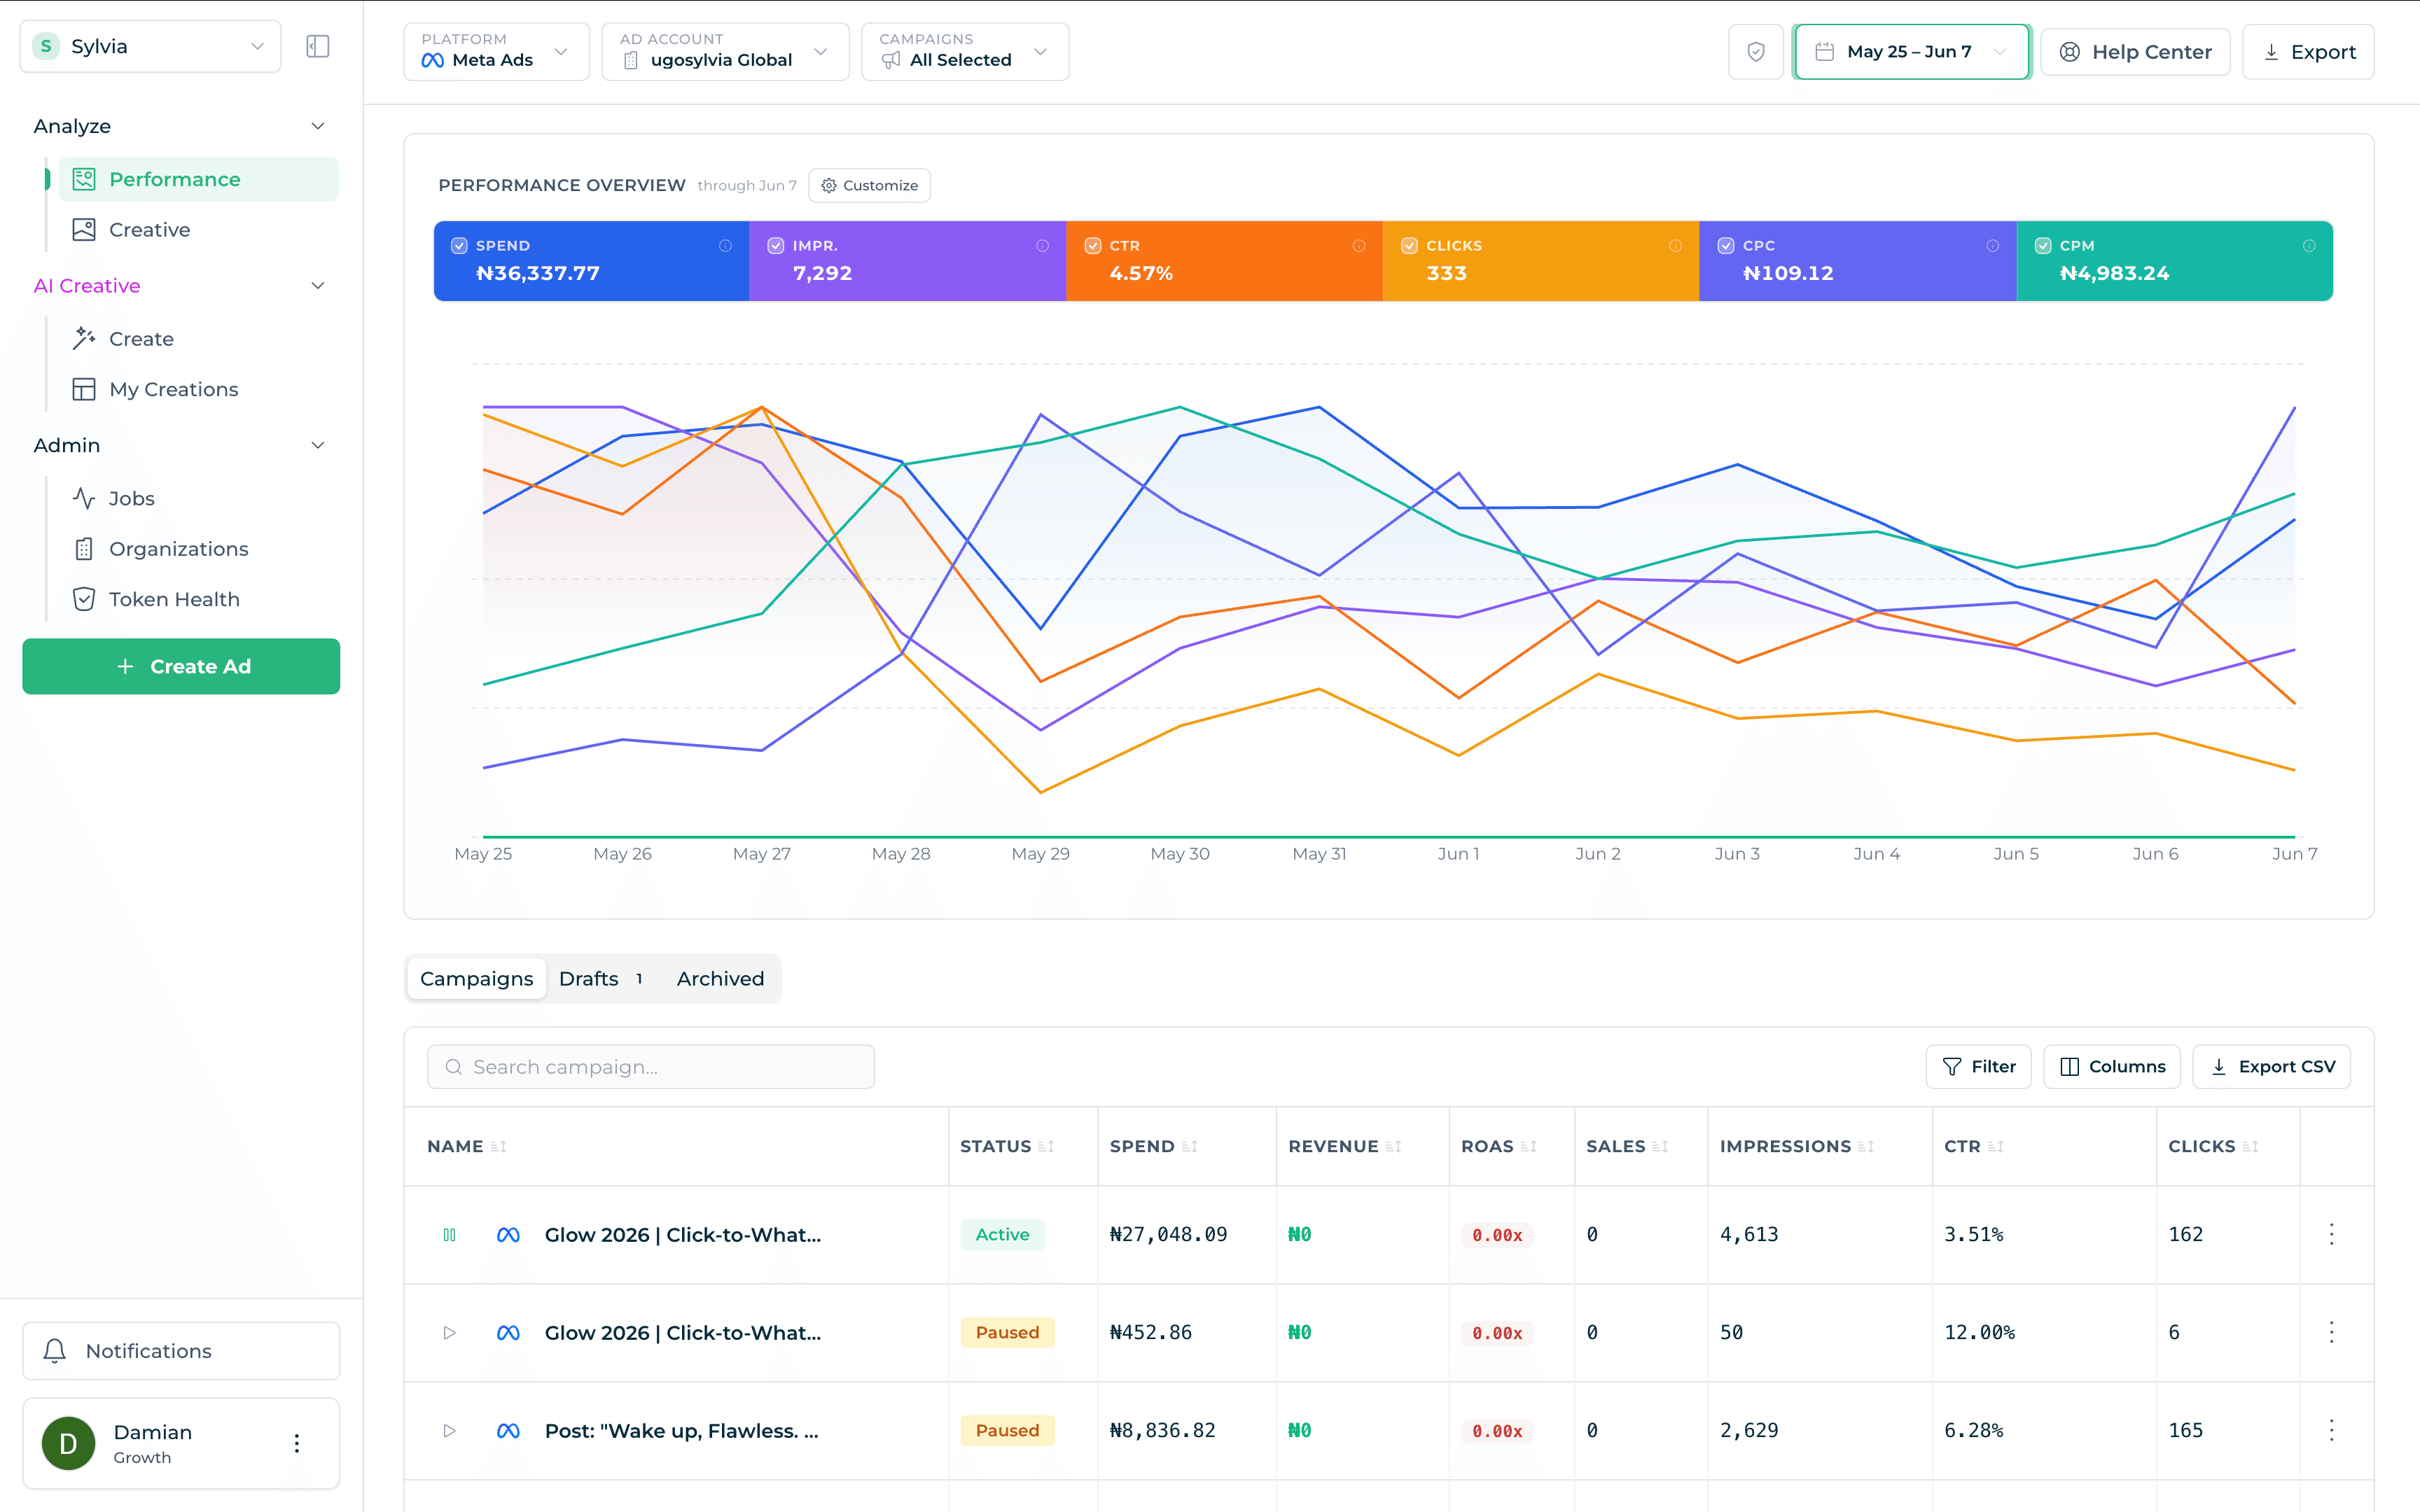Click the SPEND card info icon
2420x1512 pixels.
[725, 246]
